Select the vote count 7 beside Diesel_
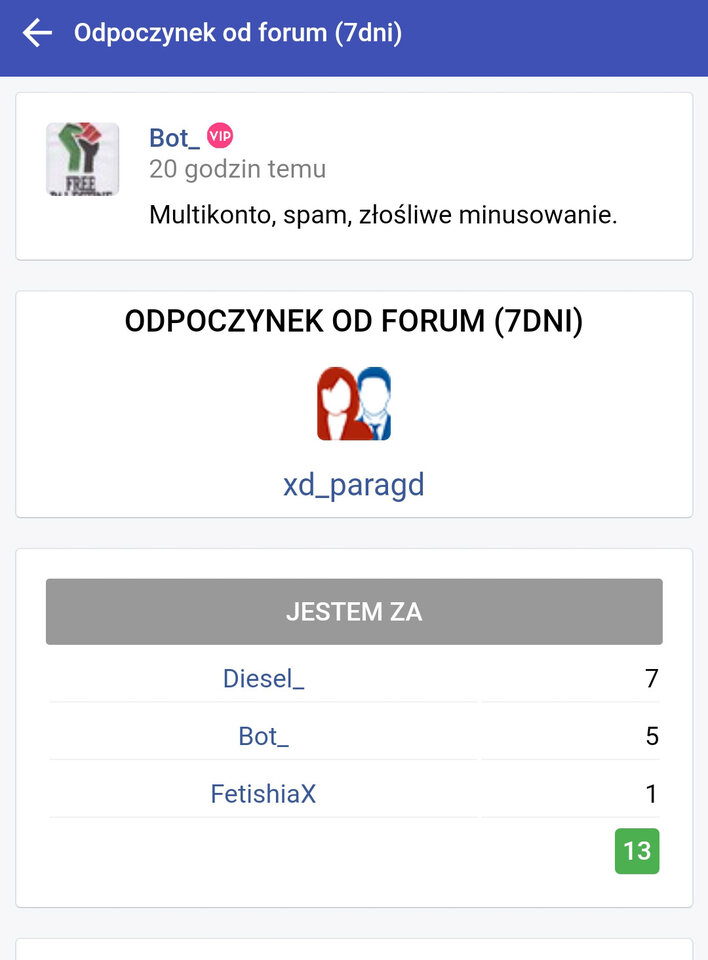Screen dimensions: 708x960 coord(652,678)
